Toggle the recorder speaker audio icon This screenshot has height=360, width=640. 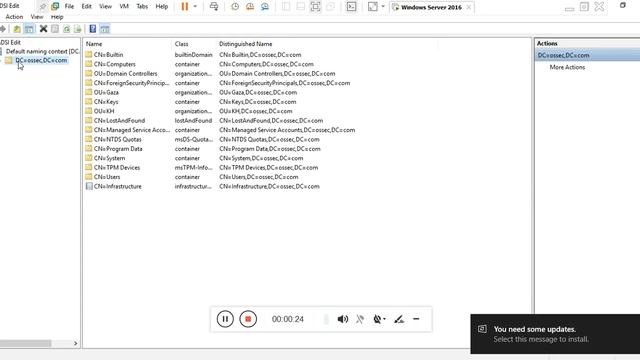[342, 319]
